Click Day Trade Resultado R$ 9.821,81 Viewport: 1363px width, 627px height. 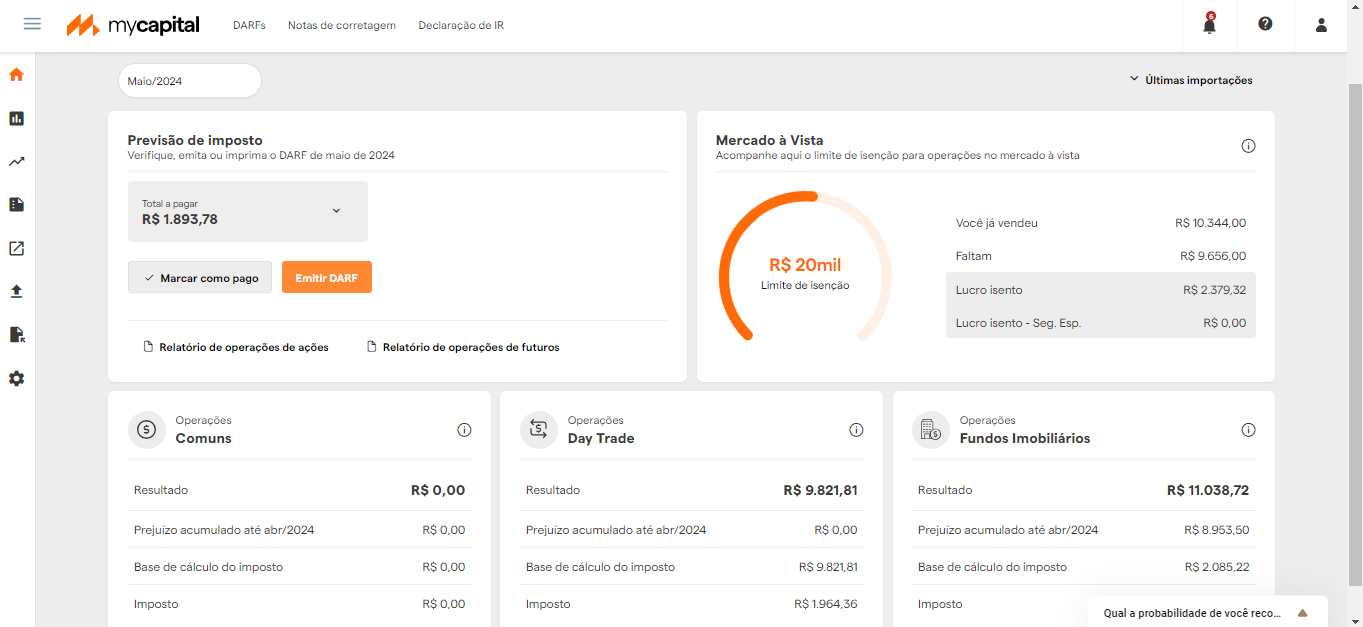pos(820,490)
